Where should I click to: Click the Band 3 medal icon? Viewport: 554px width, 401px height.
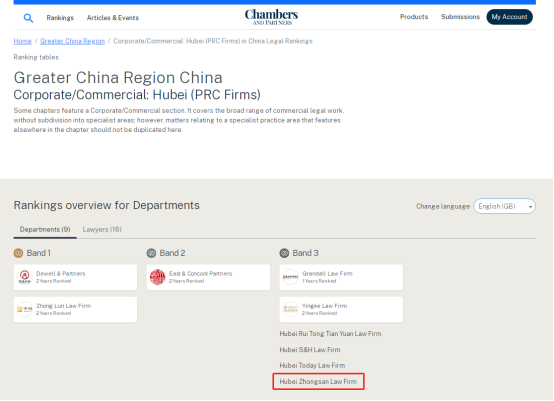click(284, 253)
